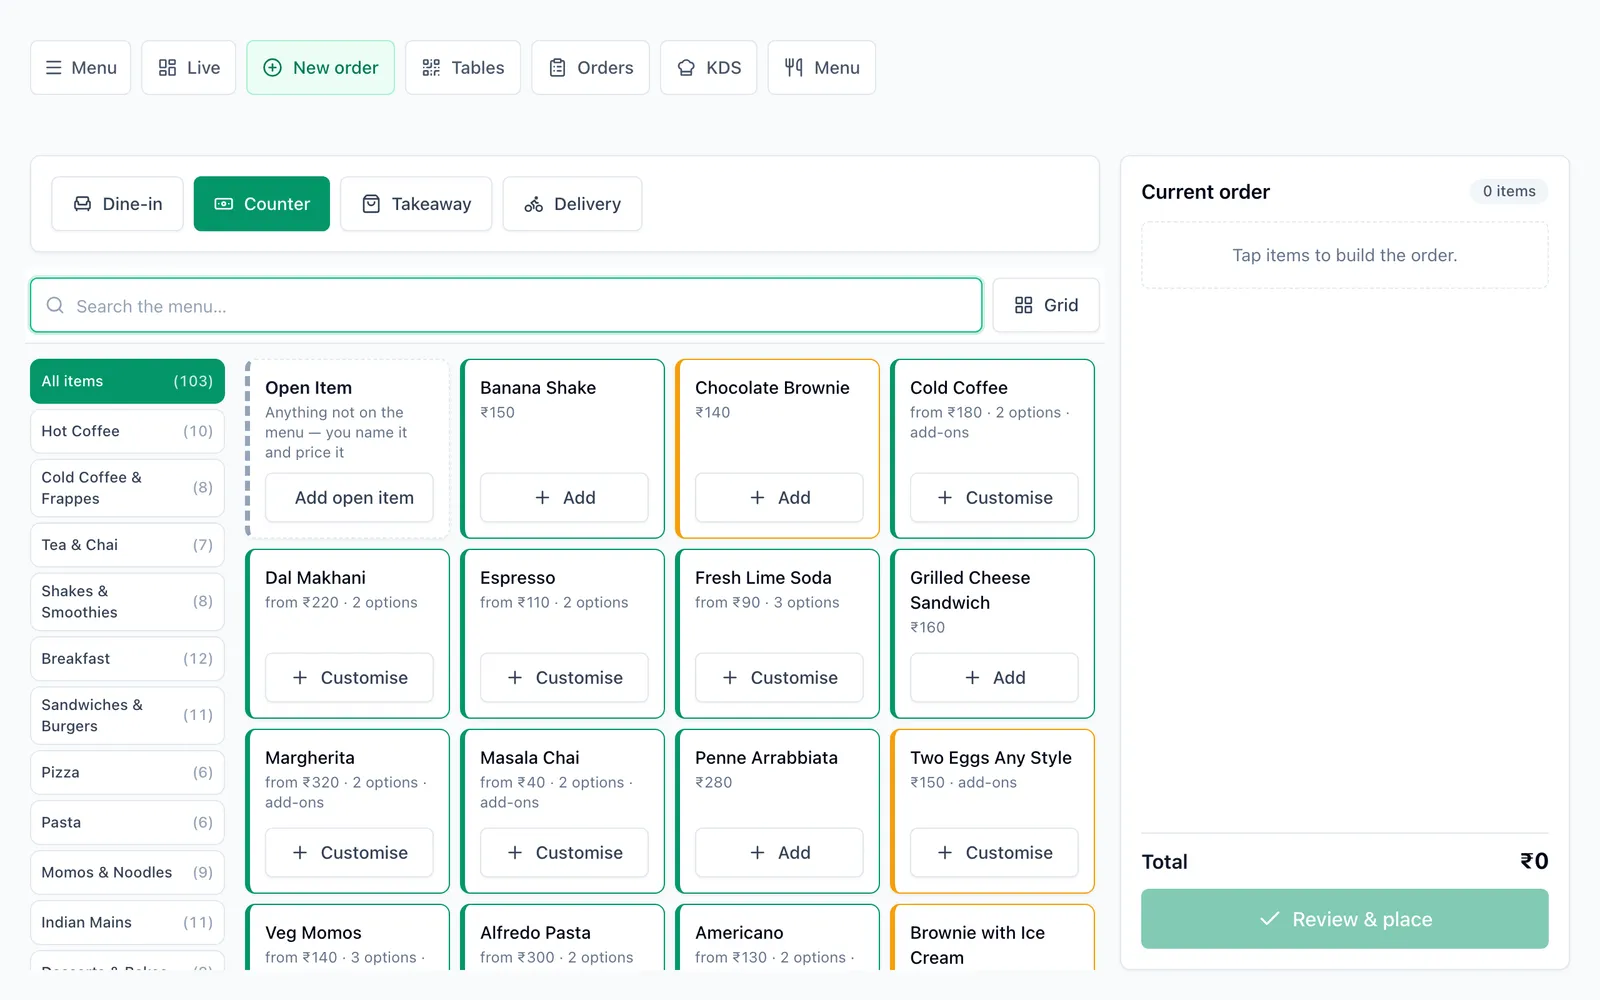Customise the Masala Chai item

tap(564, 853)
